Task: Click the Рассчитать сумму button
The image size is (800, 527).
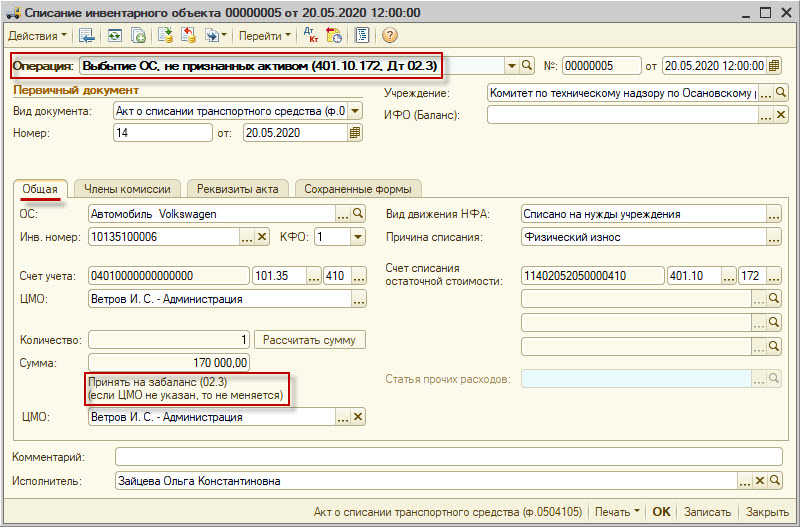Action: [x=309, y=340]
